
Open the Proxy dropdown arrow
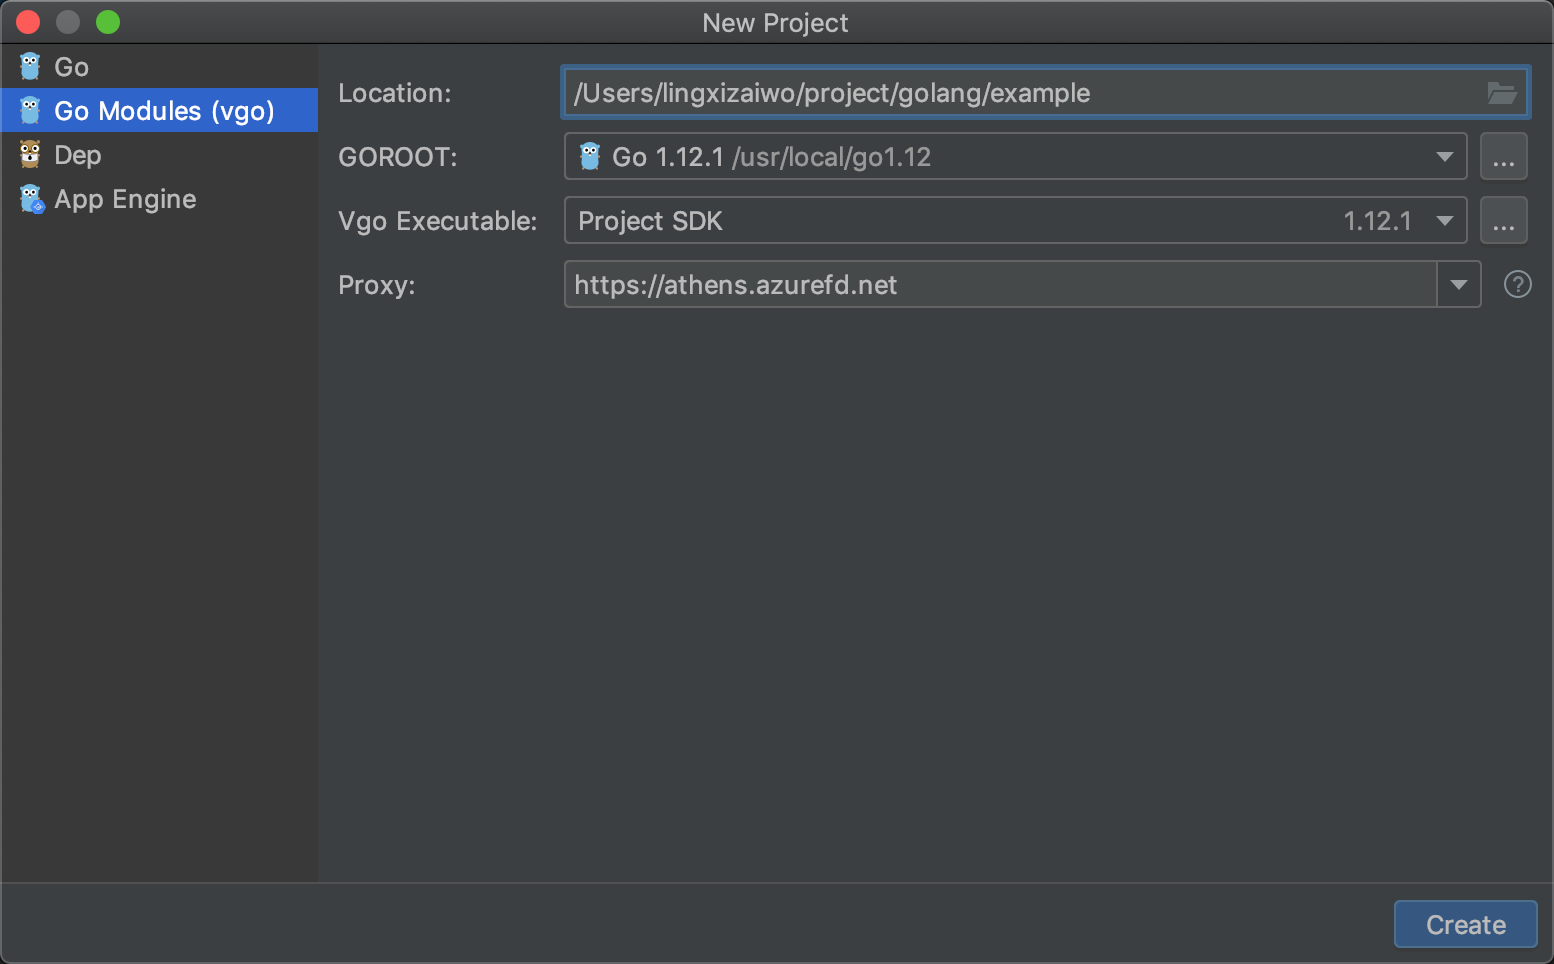[x=1459, y=285]
